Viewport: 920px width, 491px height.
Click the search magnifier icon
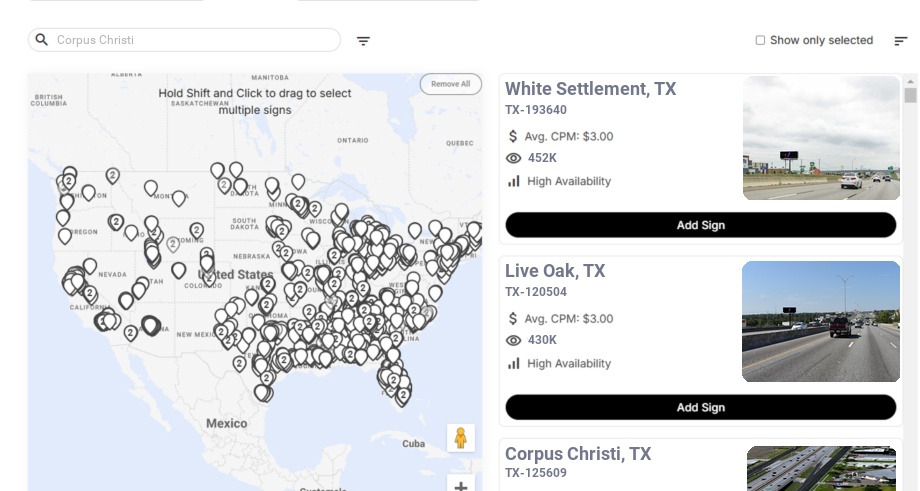[x=42, y=40]
